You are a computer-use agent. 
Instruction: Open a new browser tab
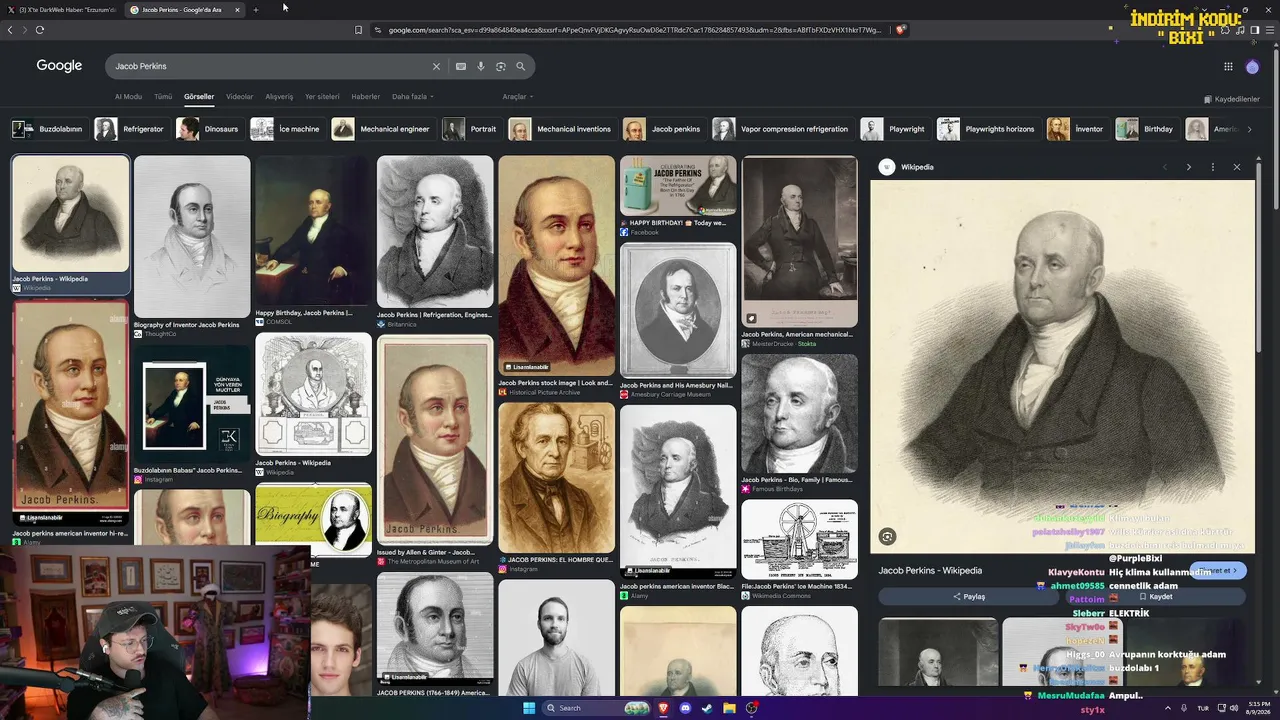pyautogui.click(x=256, y=10)
